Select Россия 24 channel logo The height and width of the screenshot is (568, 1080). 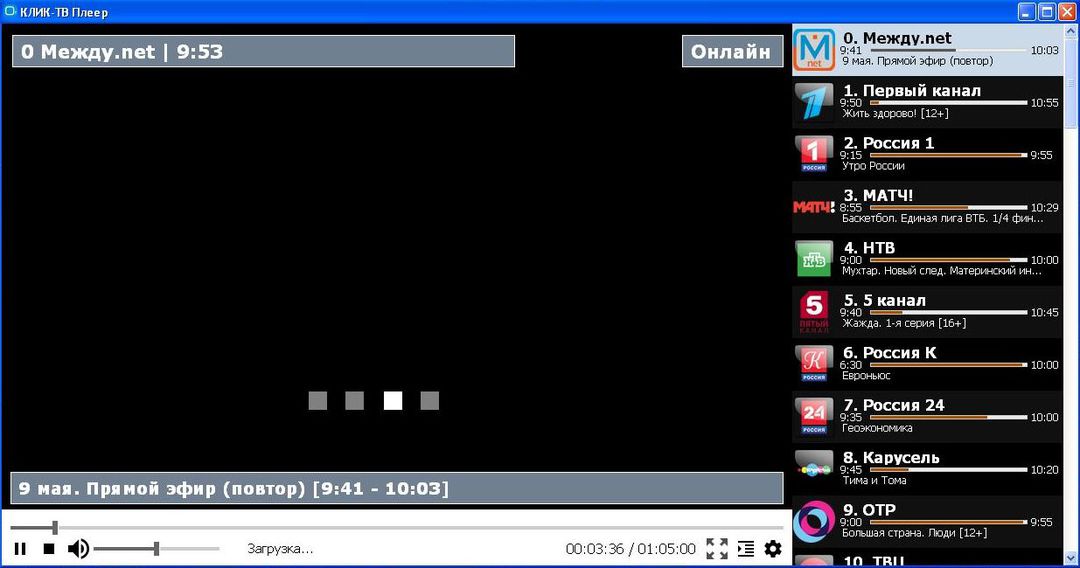click(813, 417)
